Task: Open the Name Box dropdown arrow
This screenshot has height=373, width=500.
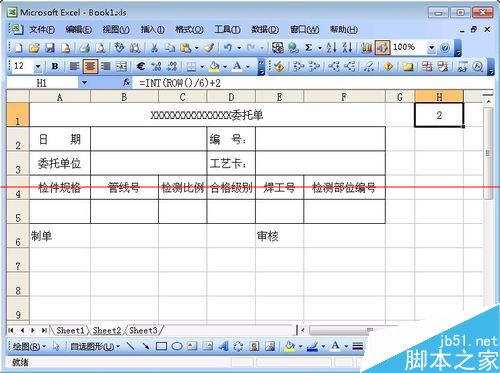Action: click(84, 82)
